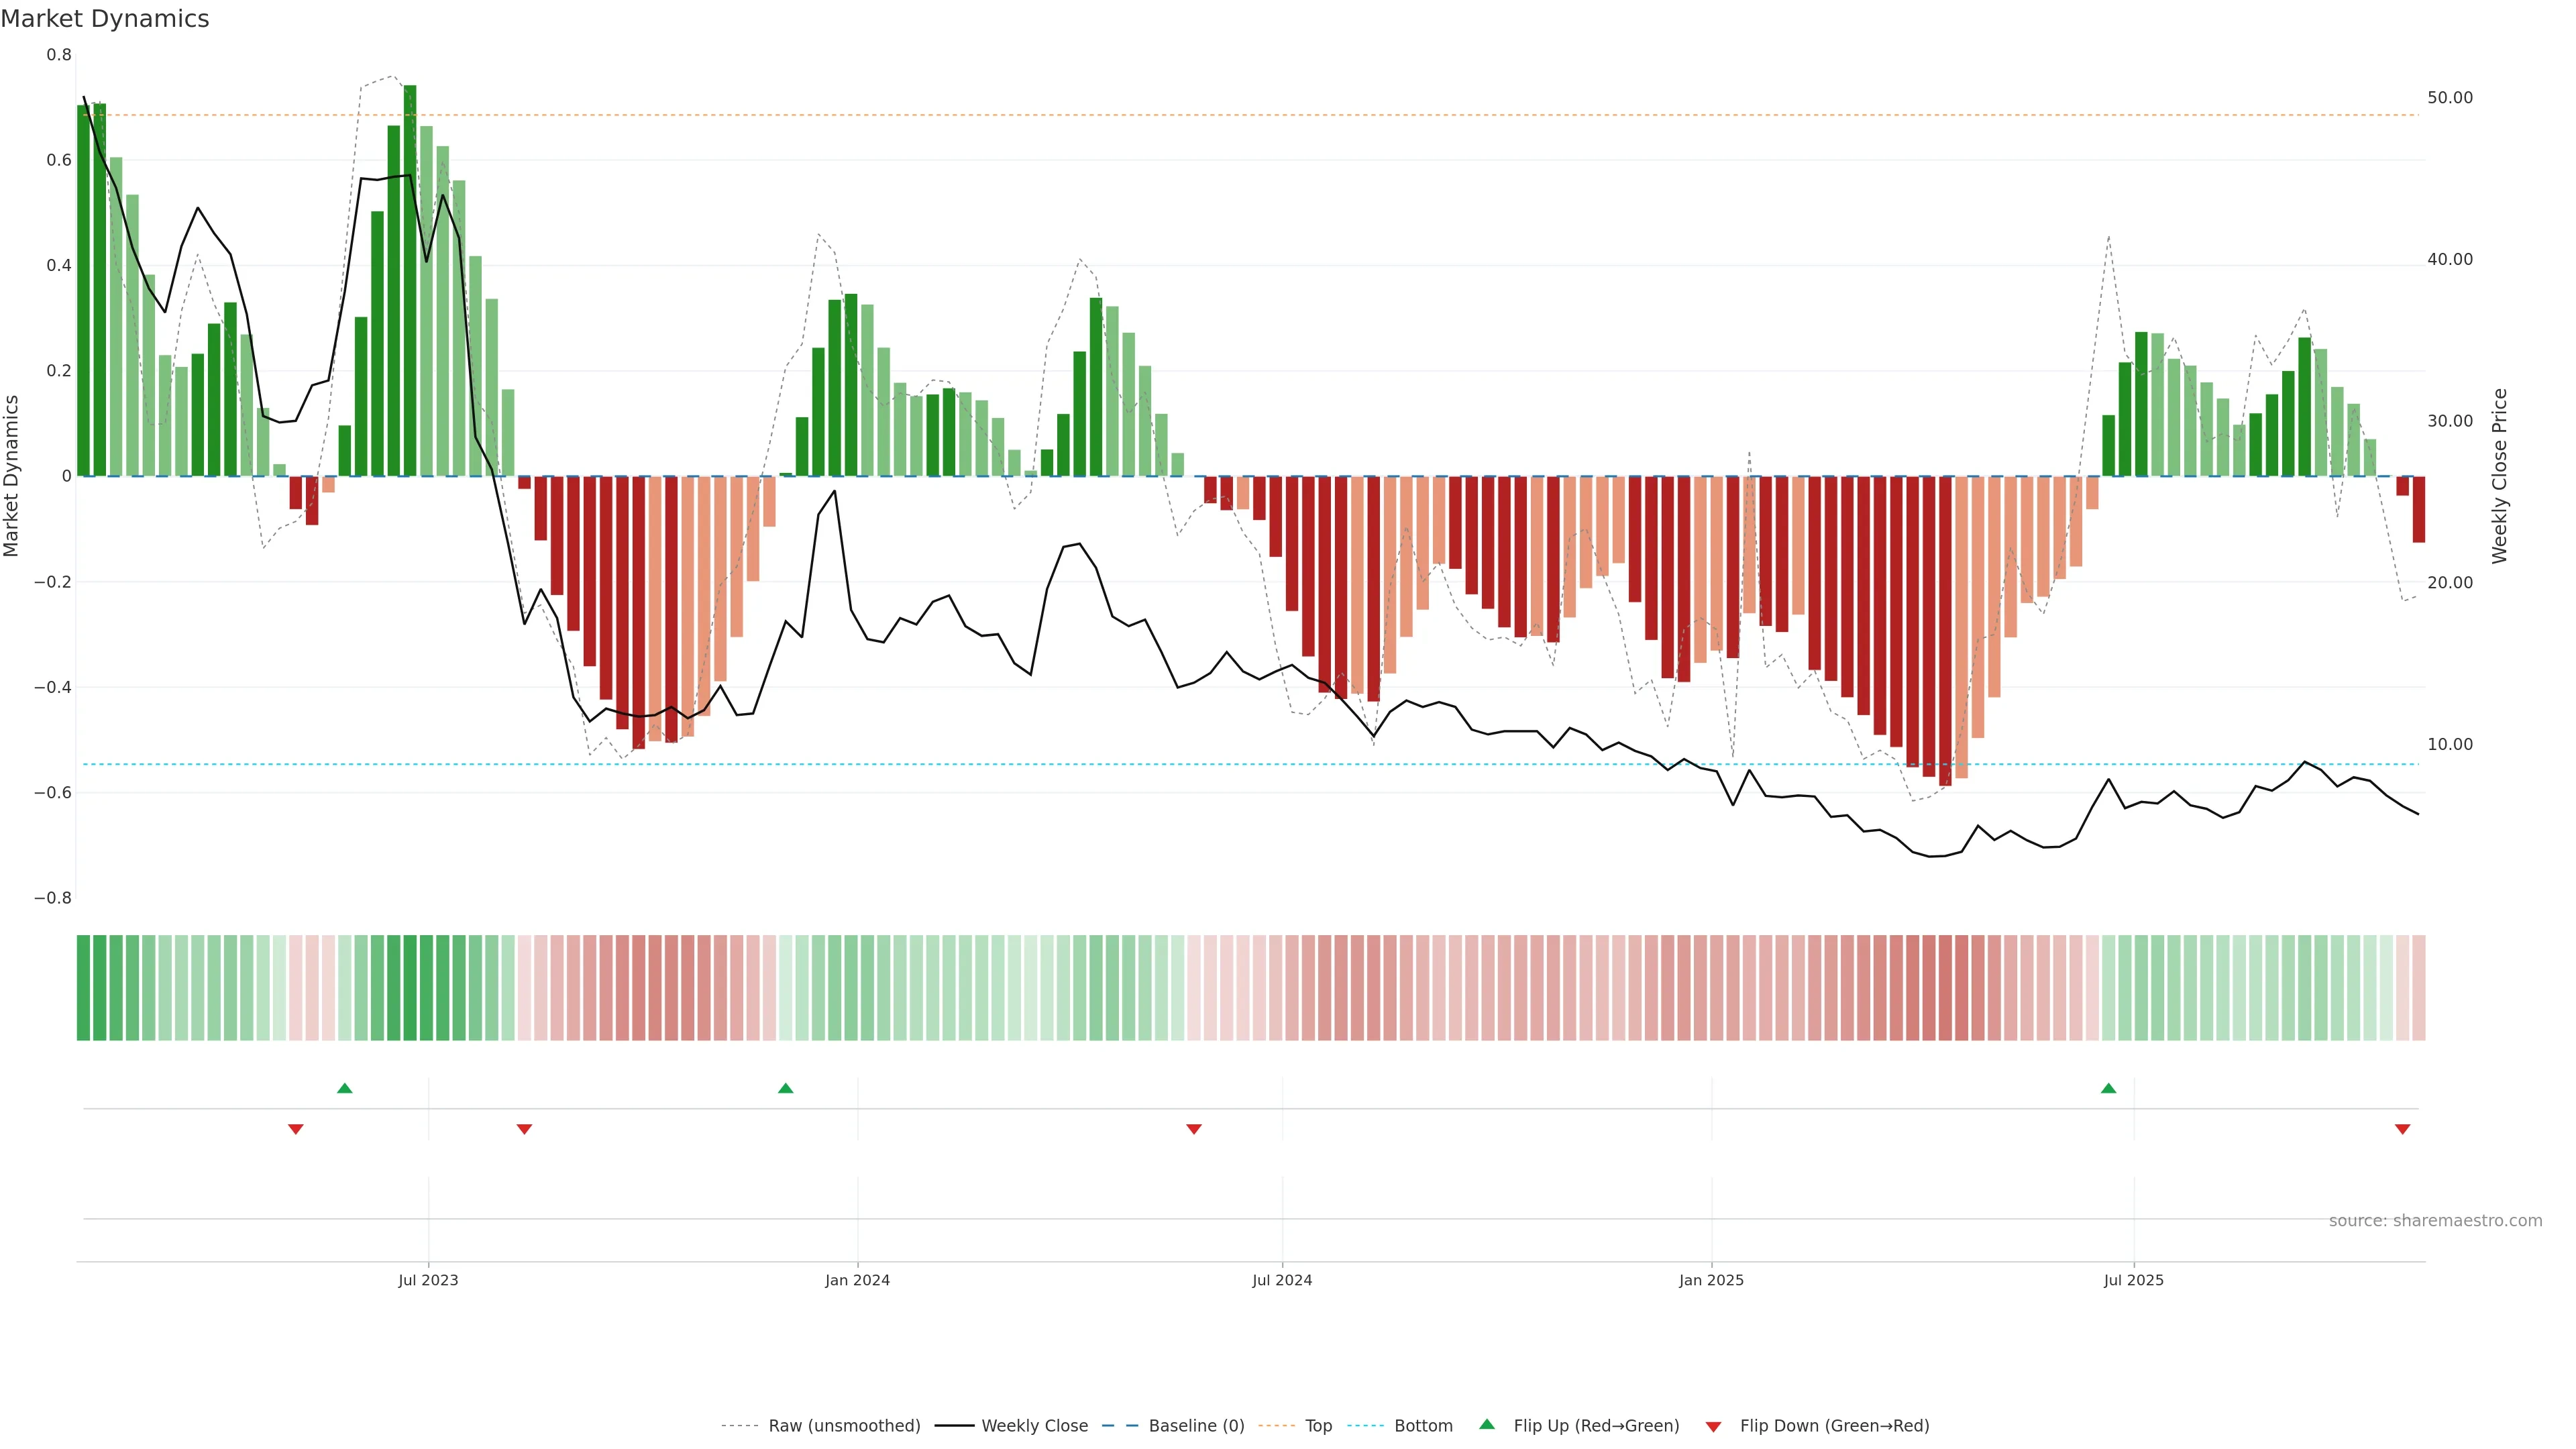This screenshot has width=2576, height=1449.
Task: Click green triangle icon in the legend
Action: [x=1487, y=1424]
